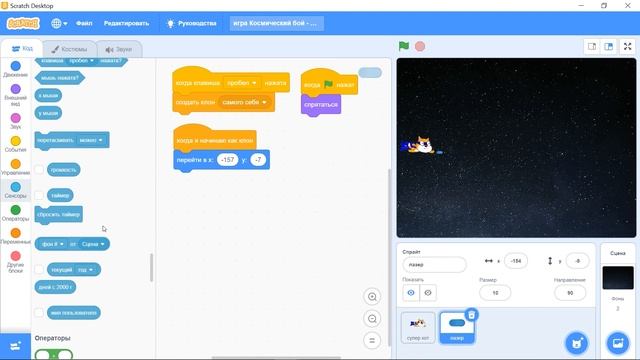Stop the project with the red button
640x360 pixels.
(420, 46)
